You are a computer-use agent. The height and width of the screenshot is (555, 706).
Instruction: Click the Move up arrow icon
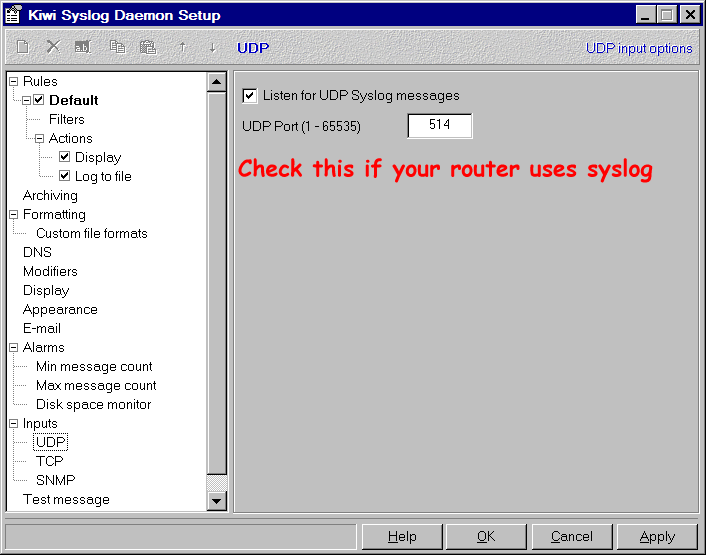pos(182,47)
